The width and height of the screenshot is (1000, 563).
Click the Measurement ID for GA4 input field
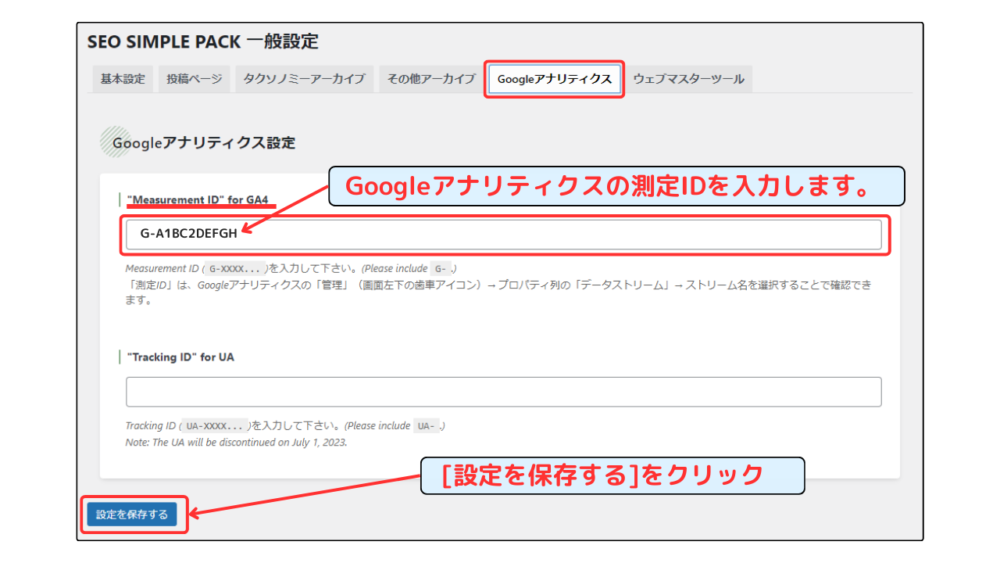504,234
